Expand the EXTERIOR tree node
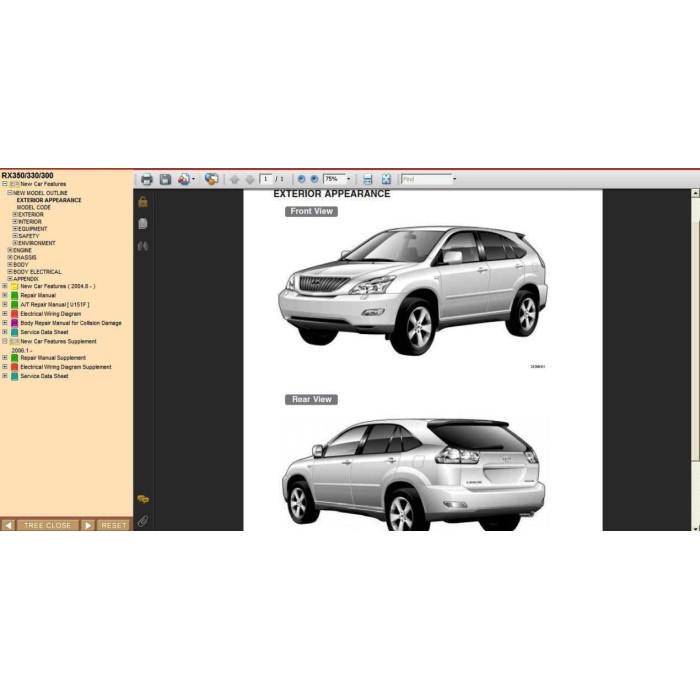This screenshot has height=700, width=700. (x=15, y=214)
